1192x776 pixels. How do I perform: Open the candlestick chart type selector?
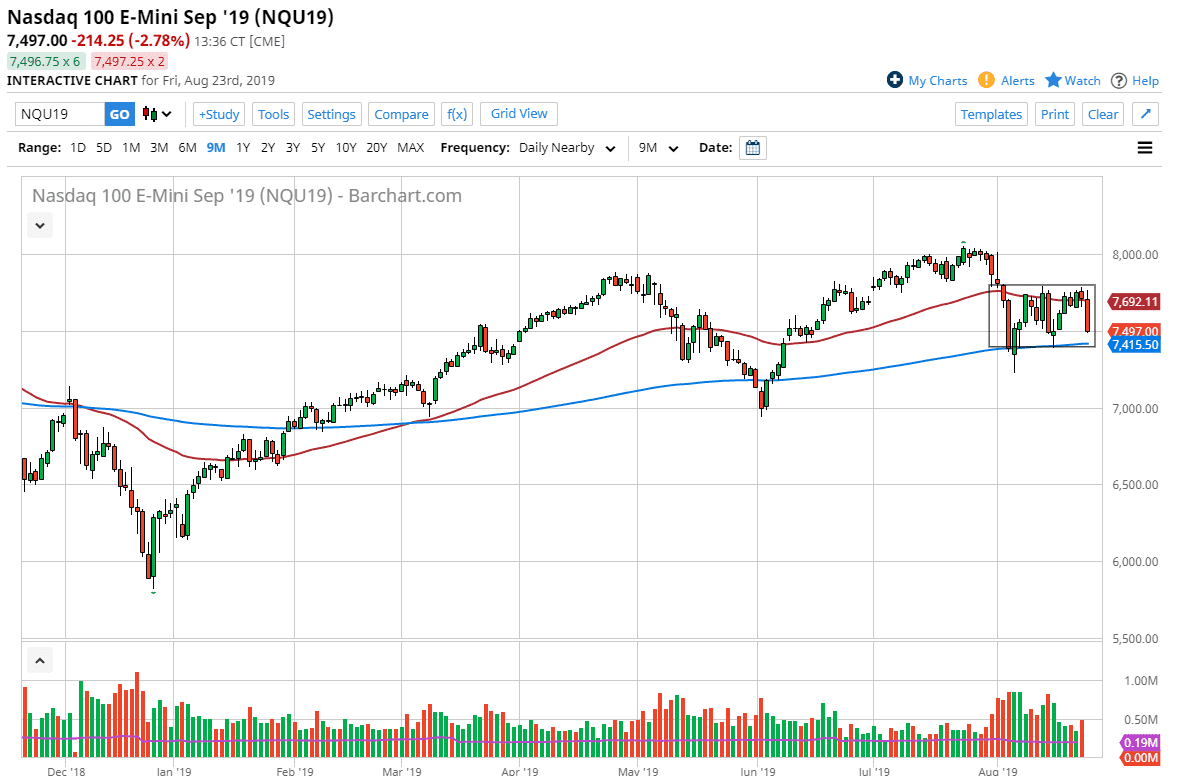[157, 113]
